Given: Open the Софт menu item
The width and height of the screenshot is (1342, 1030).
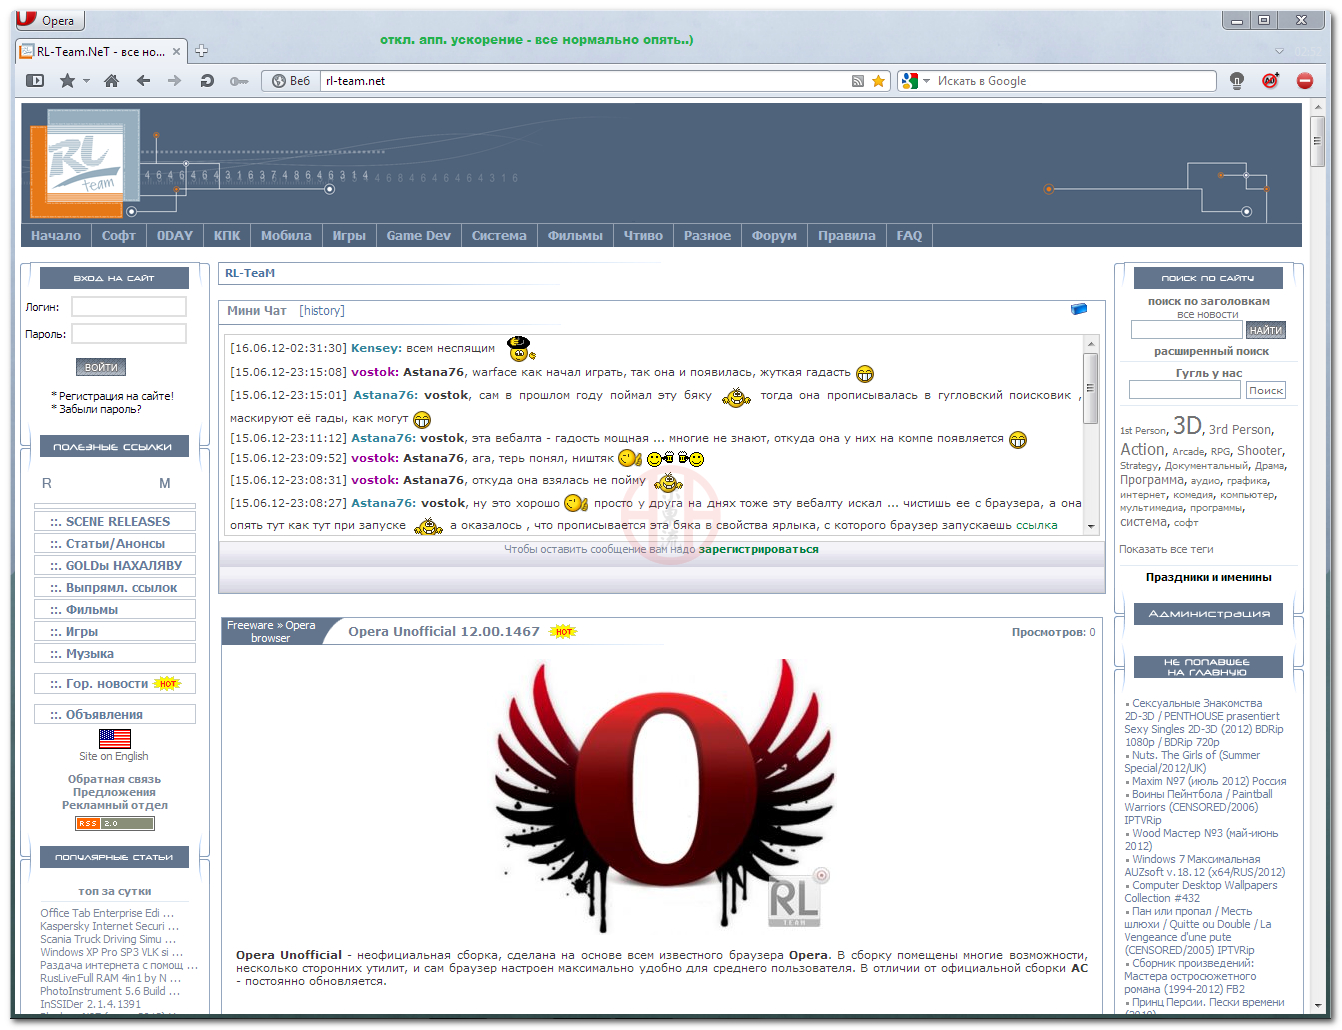Looking at the screenshot, I should (118, 236).
